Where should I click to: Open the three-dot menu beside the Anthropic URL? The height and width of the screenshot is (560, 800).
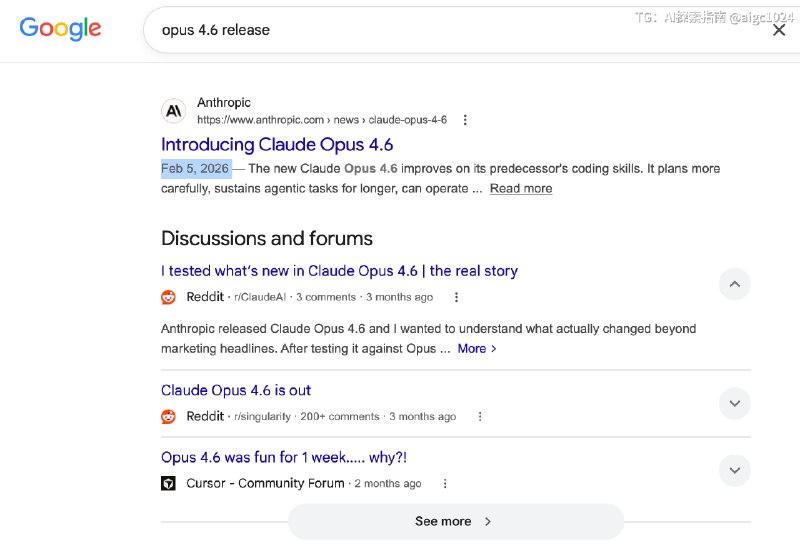(x=465, y=120)
